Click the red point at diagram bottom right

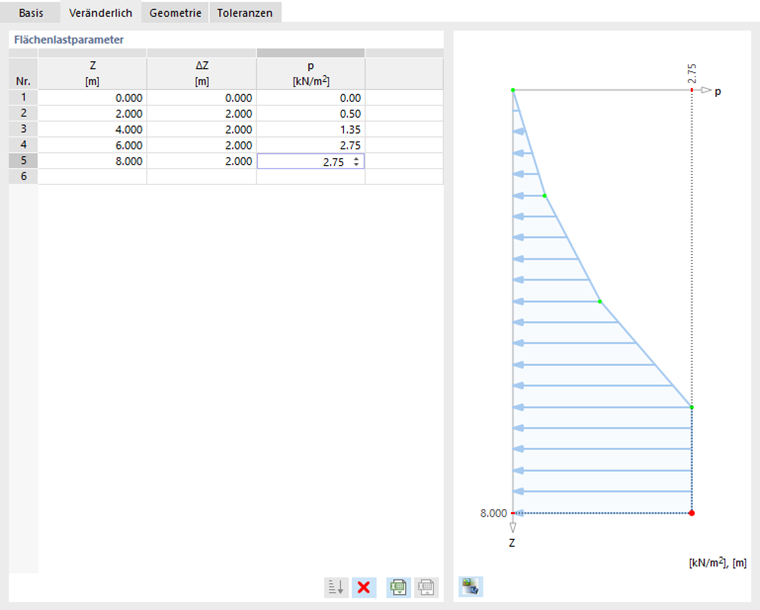click(692, 513)
